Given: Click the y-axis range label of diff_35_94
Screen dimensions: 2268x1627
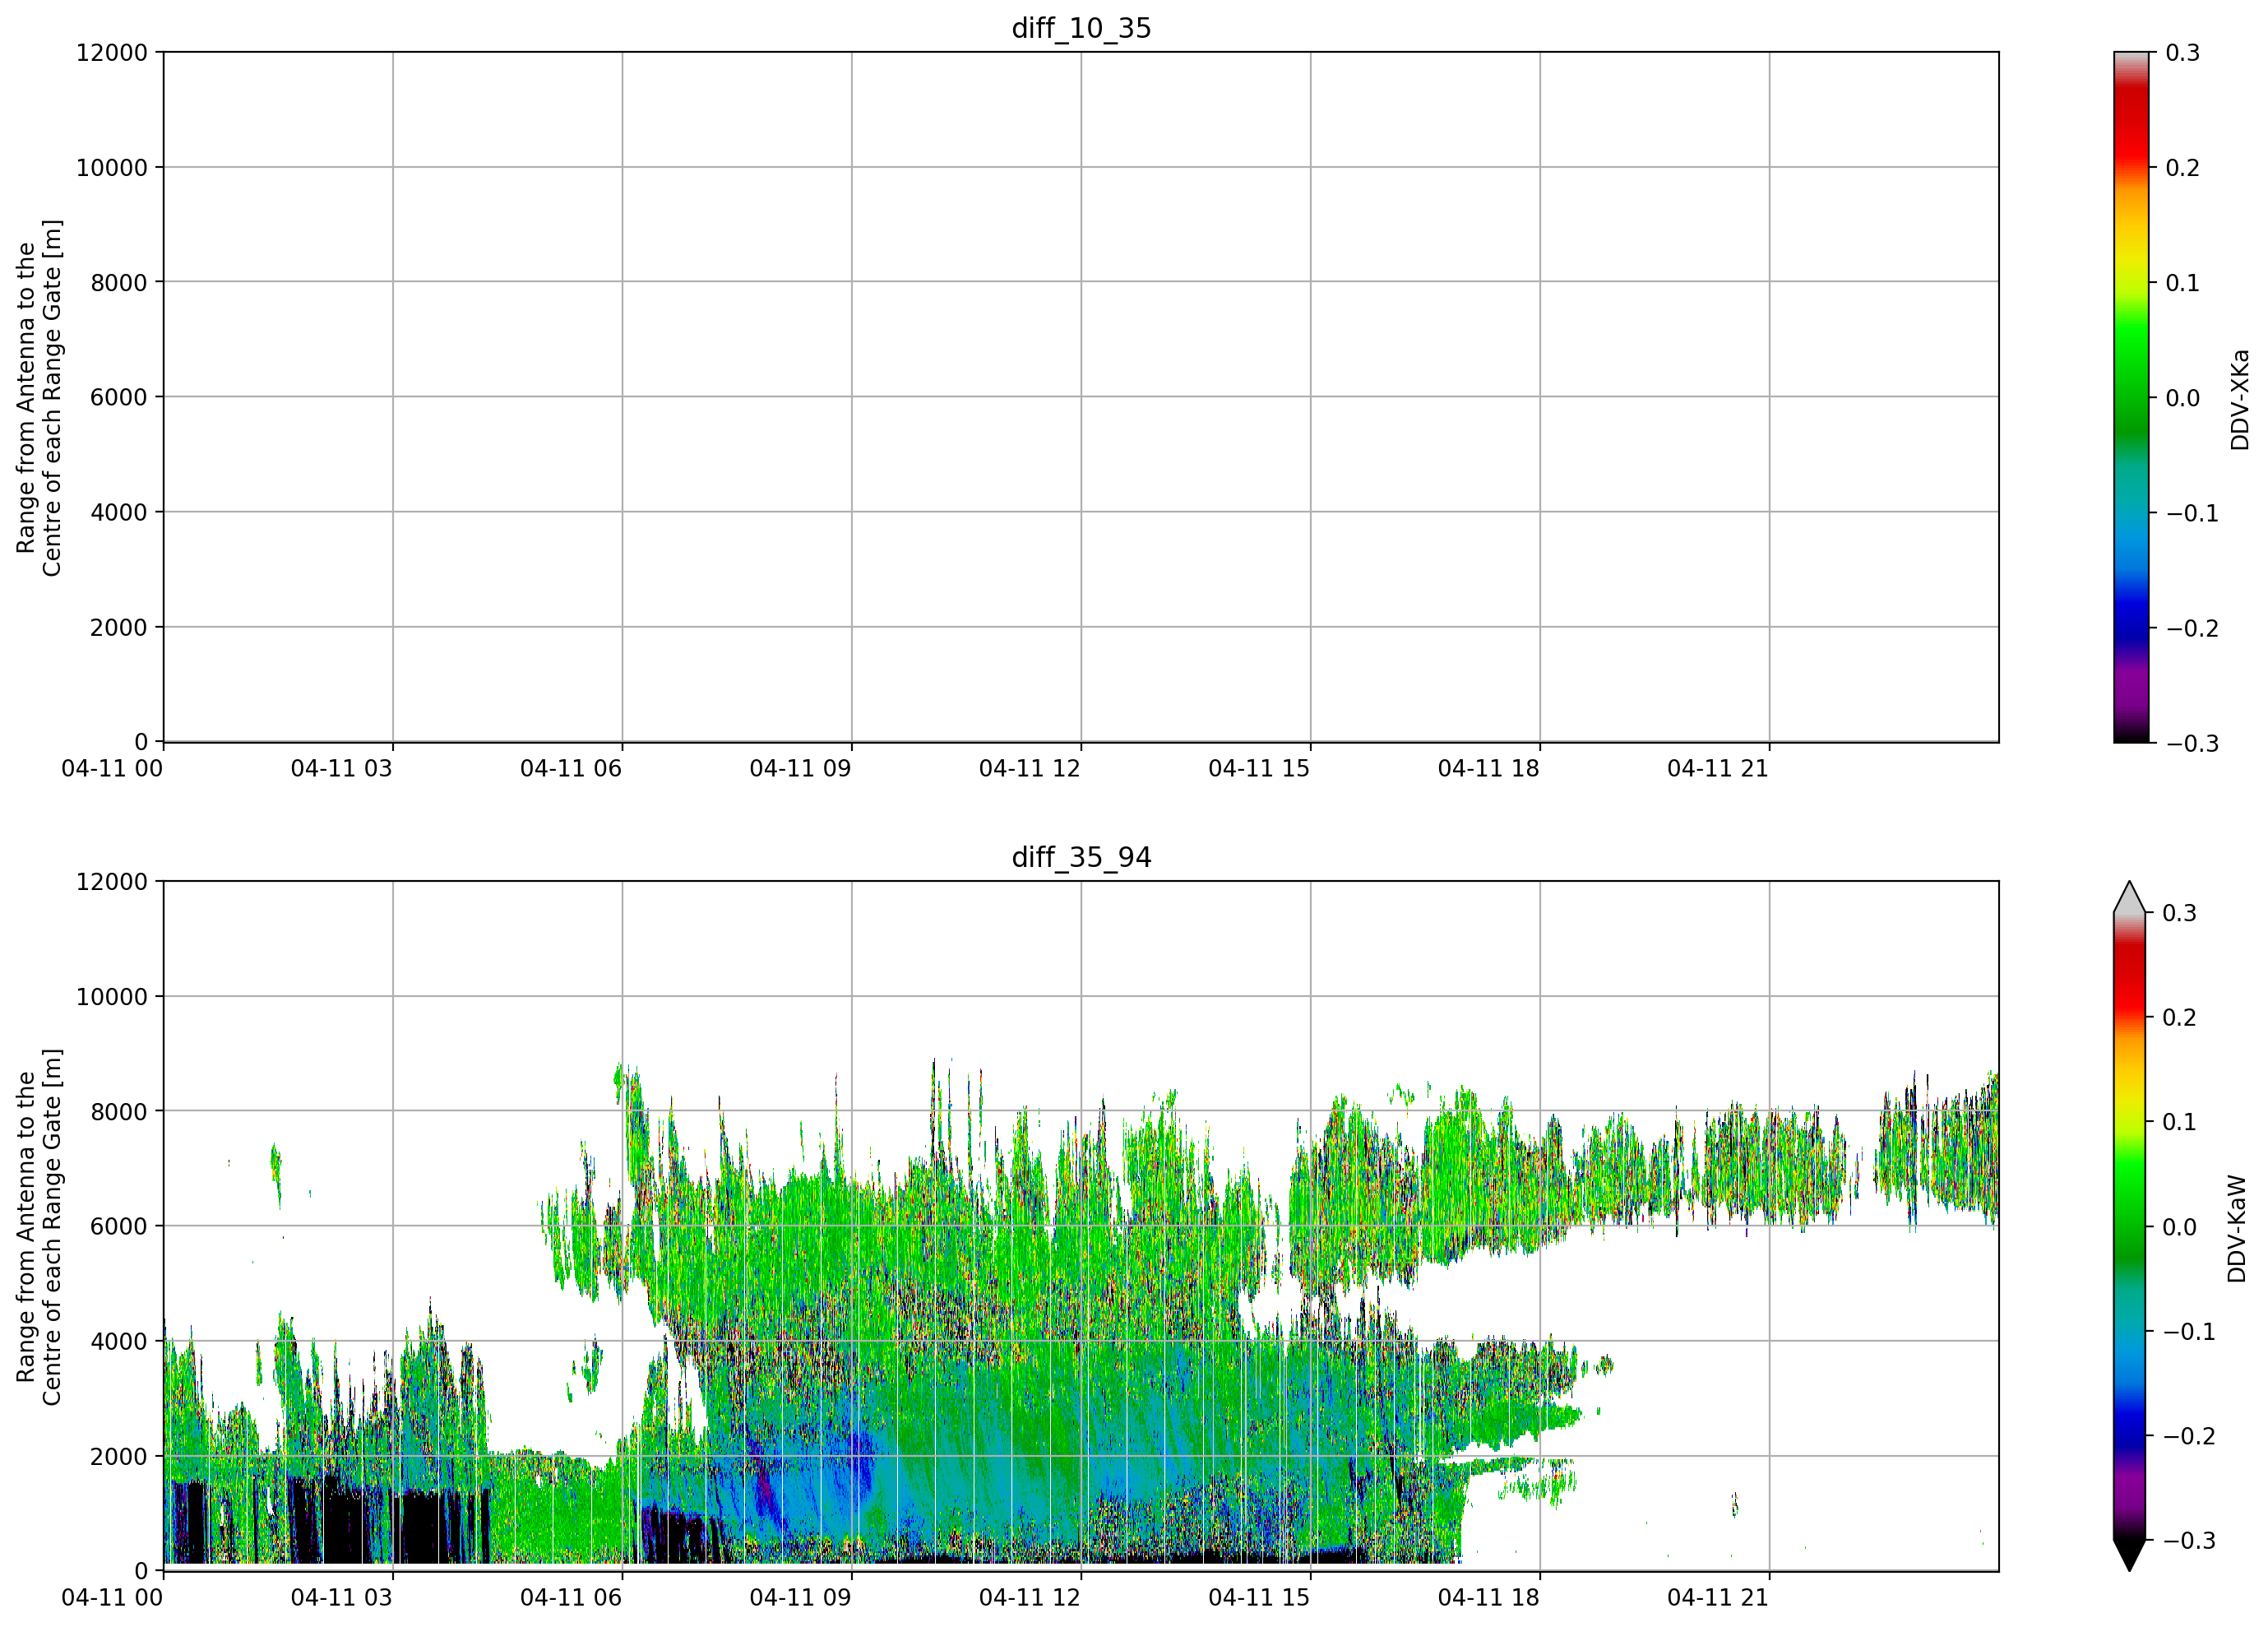Looking at the screenshot, I should (x=39, y=1226).
